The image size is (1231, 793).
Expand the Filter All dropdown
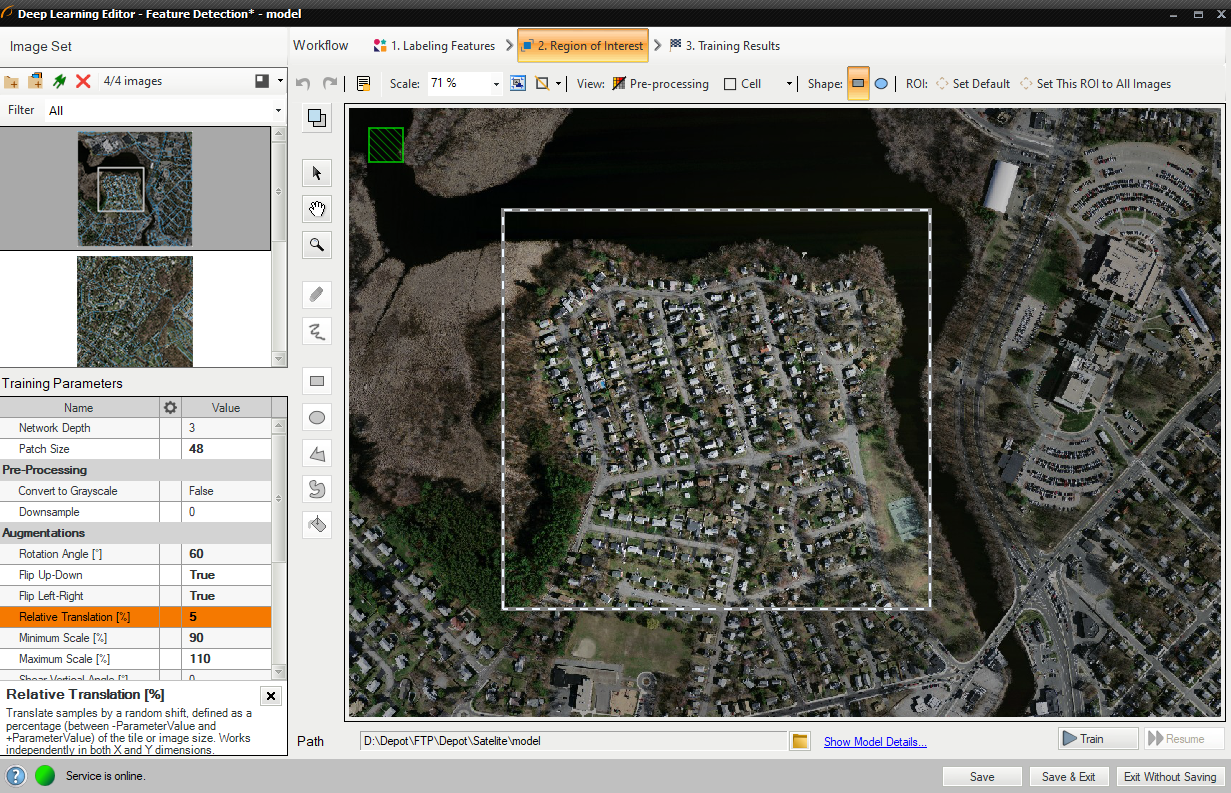[x=278, y=110]
